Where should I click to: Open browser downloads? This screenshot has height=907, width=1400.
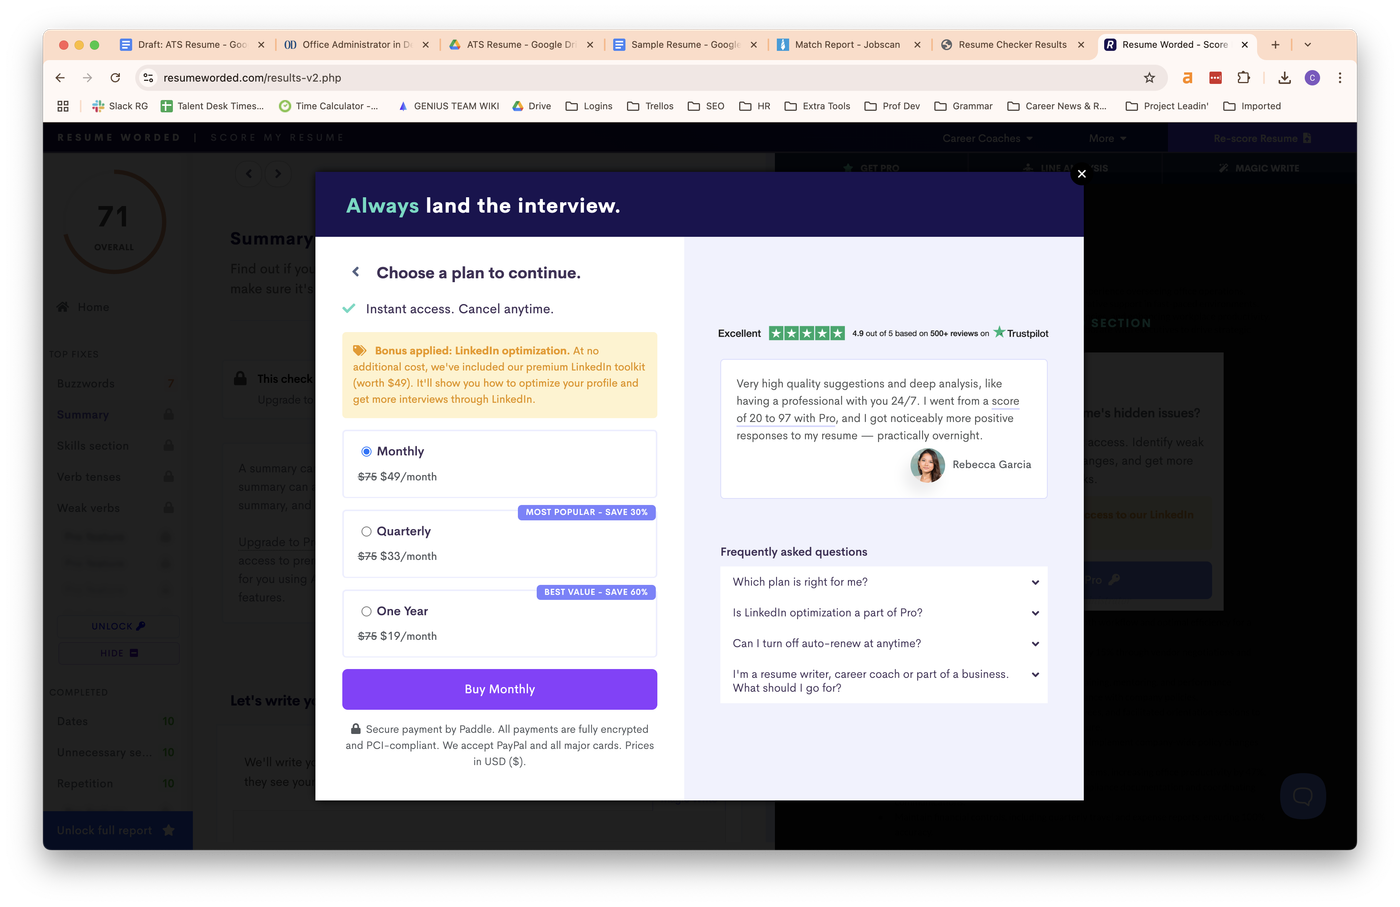coord(1284,78)
